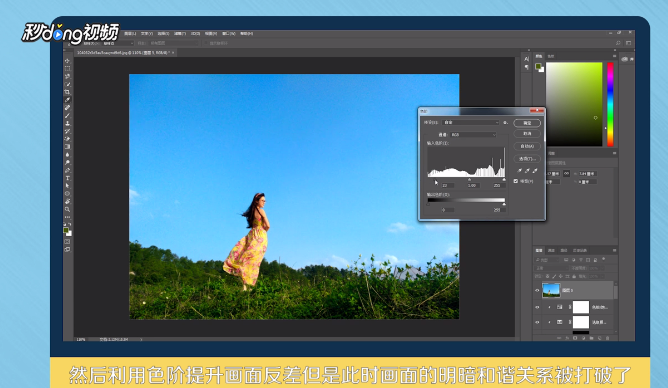Image resolution: width=668 pixels, height=388 pixels.
Task: Select the Eraser tool
Action: coord(67,139)
